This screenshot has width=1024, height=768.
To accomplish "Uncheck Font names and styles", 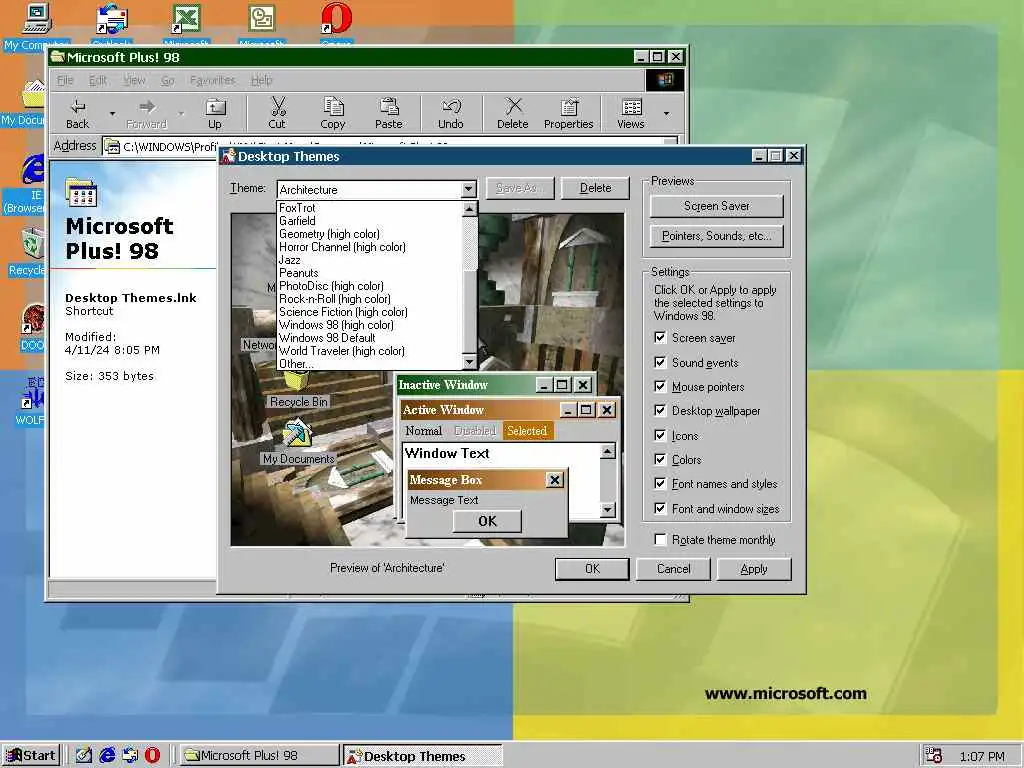I will click(660, 484).
